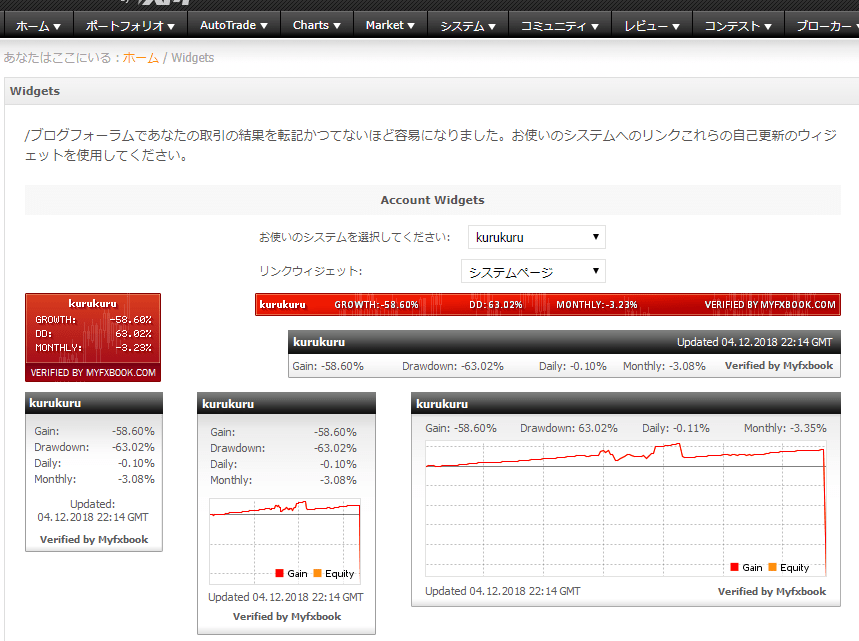The width and height of the screenshot is (859, 641).
Task: Click Verified by Myfxbook in the large chart widget
Action: [x=772, y=591]
